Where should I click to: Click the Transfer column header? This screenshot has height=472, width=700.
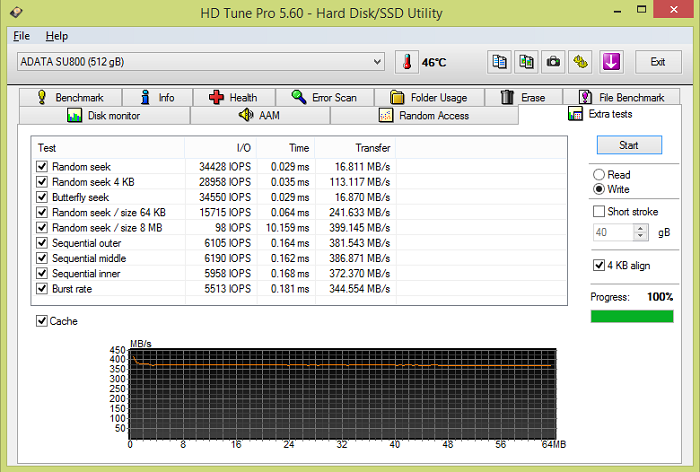tap(355, 148)
